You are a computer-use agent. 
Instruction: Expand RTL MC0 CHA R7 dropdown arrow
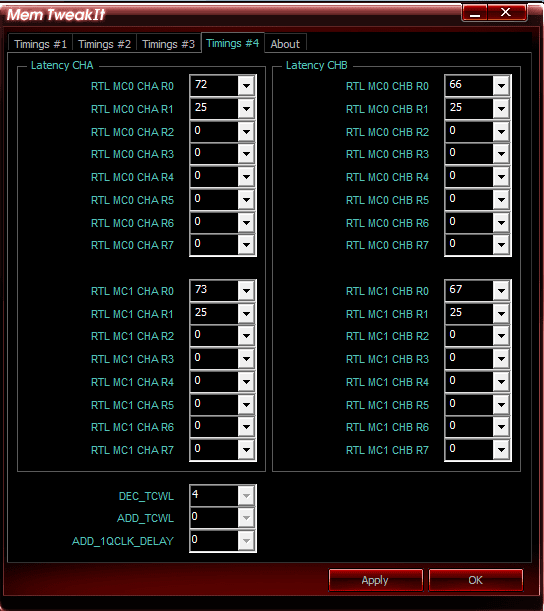[246, 245]
